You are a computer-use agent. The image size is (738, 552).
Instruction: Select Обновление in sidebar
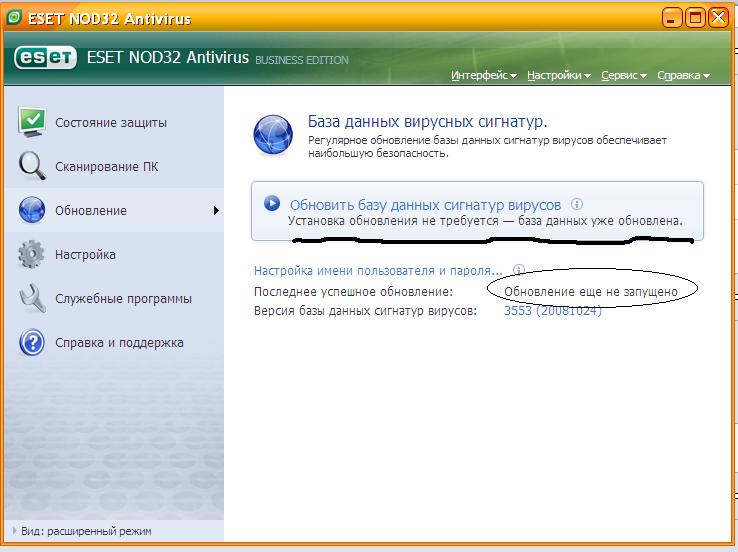114,210
